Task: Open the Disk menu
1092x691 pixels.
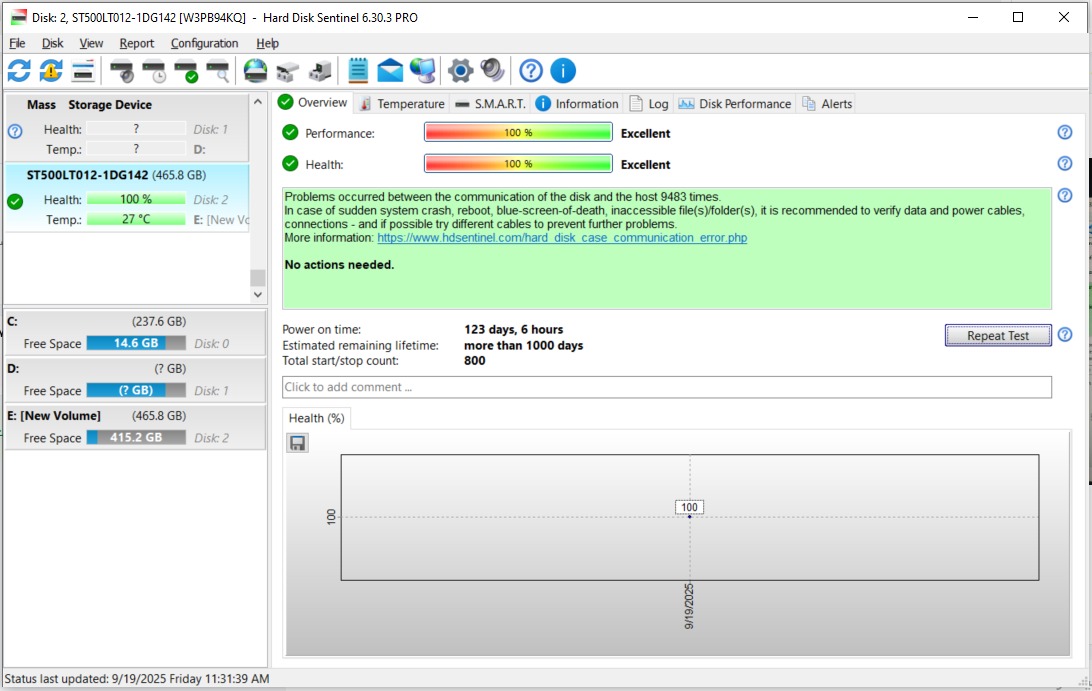Action: (x=52, y=43)
